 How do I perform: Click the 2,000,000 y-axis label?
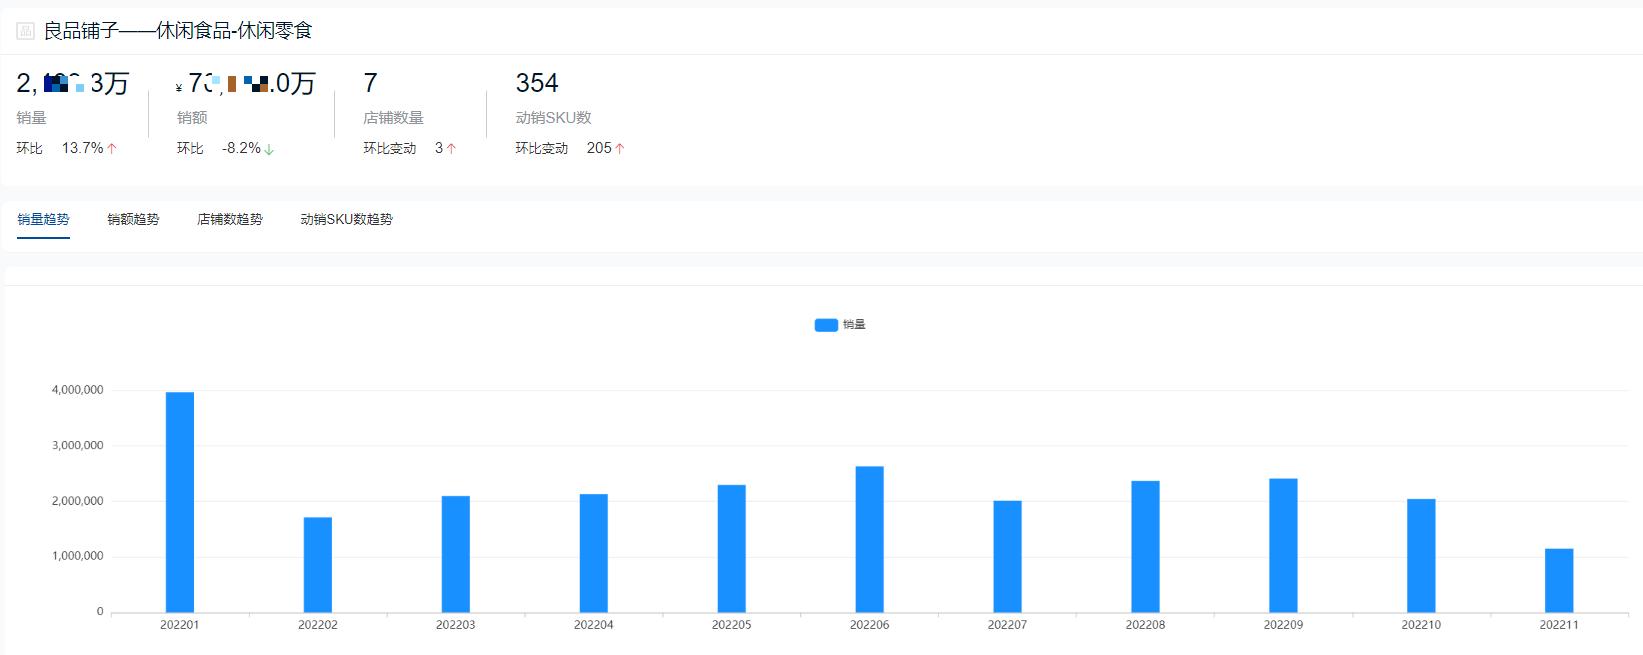point(77,501)
